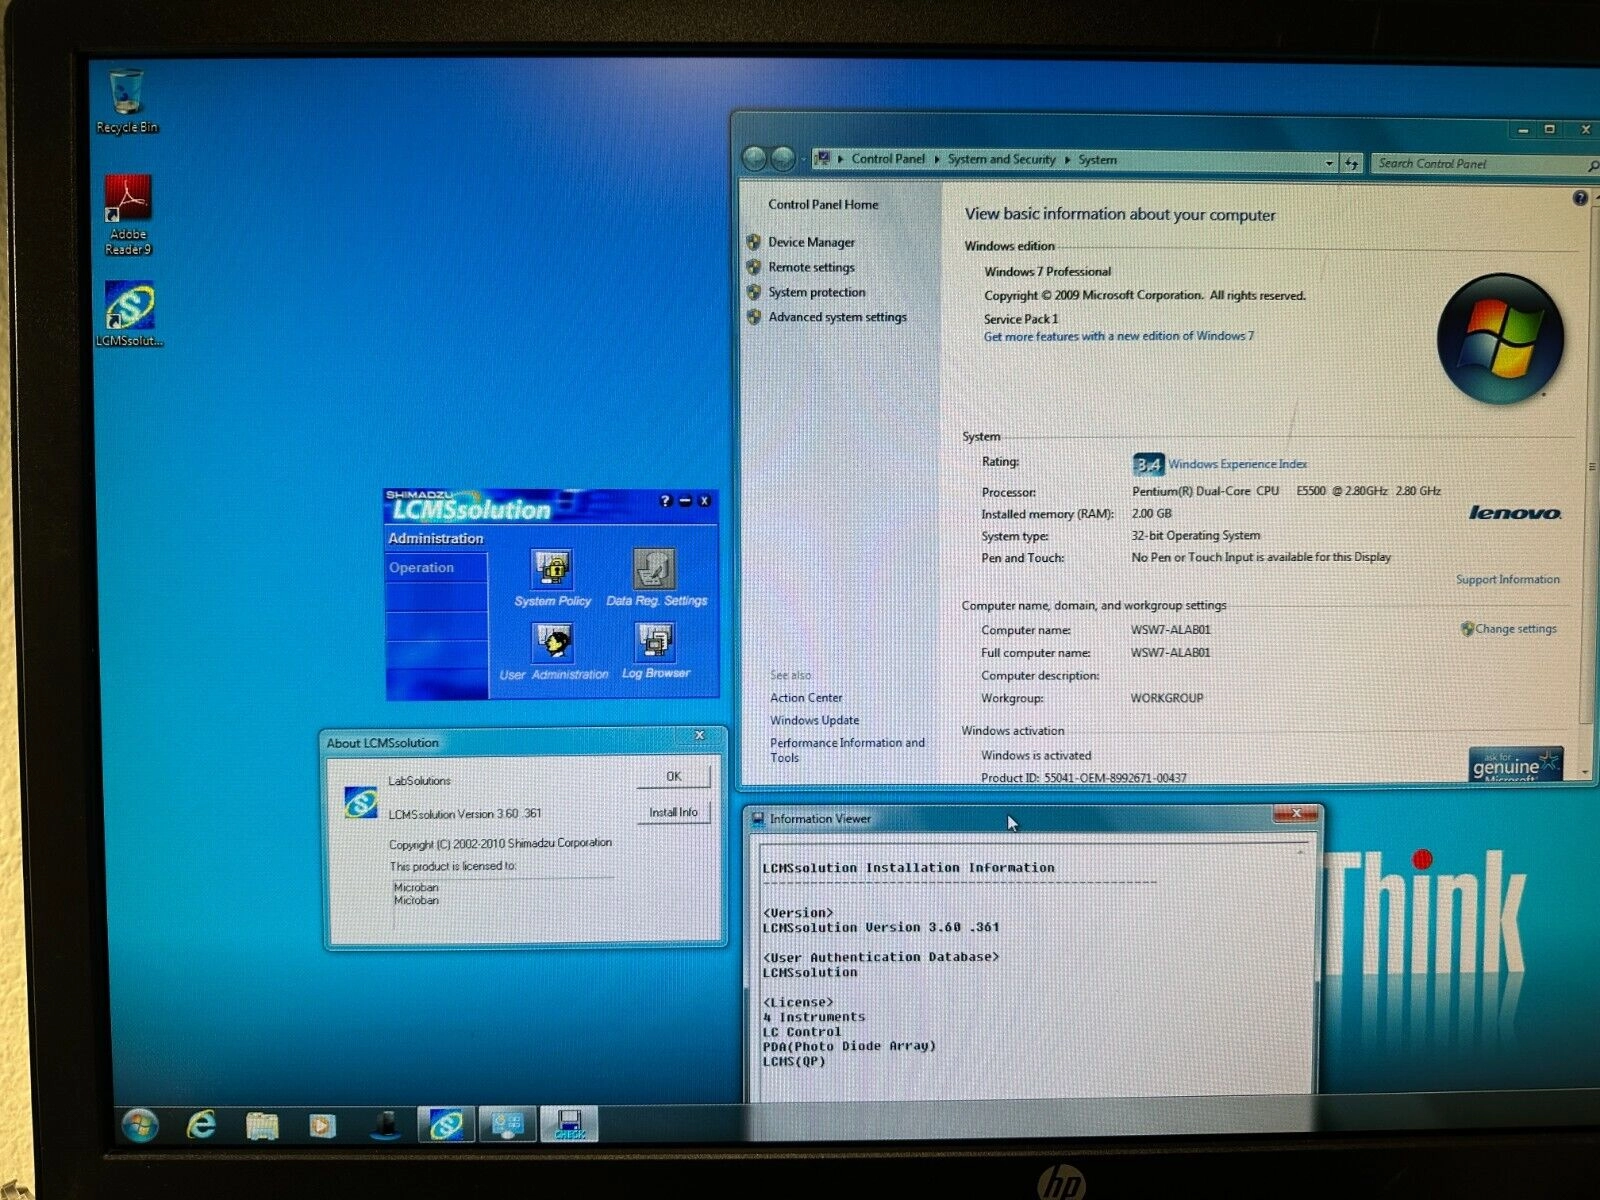This screenshot has height=1200, width=1600.
Task: Open Performance Information and Tools link
Action: (x=847, y=750)
